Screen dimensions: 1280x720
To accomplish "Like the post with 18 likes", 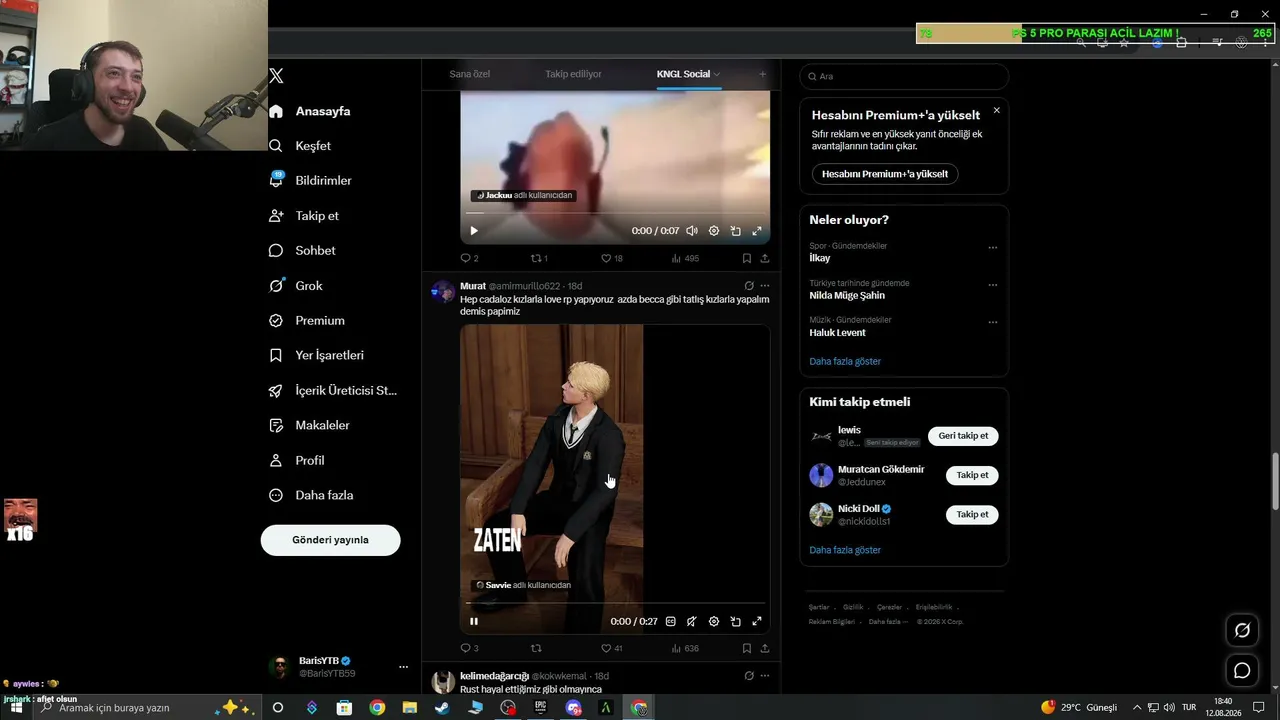I will tap(611, 258).
